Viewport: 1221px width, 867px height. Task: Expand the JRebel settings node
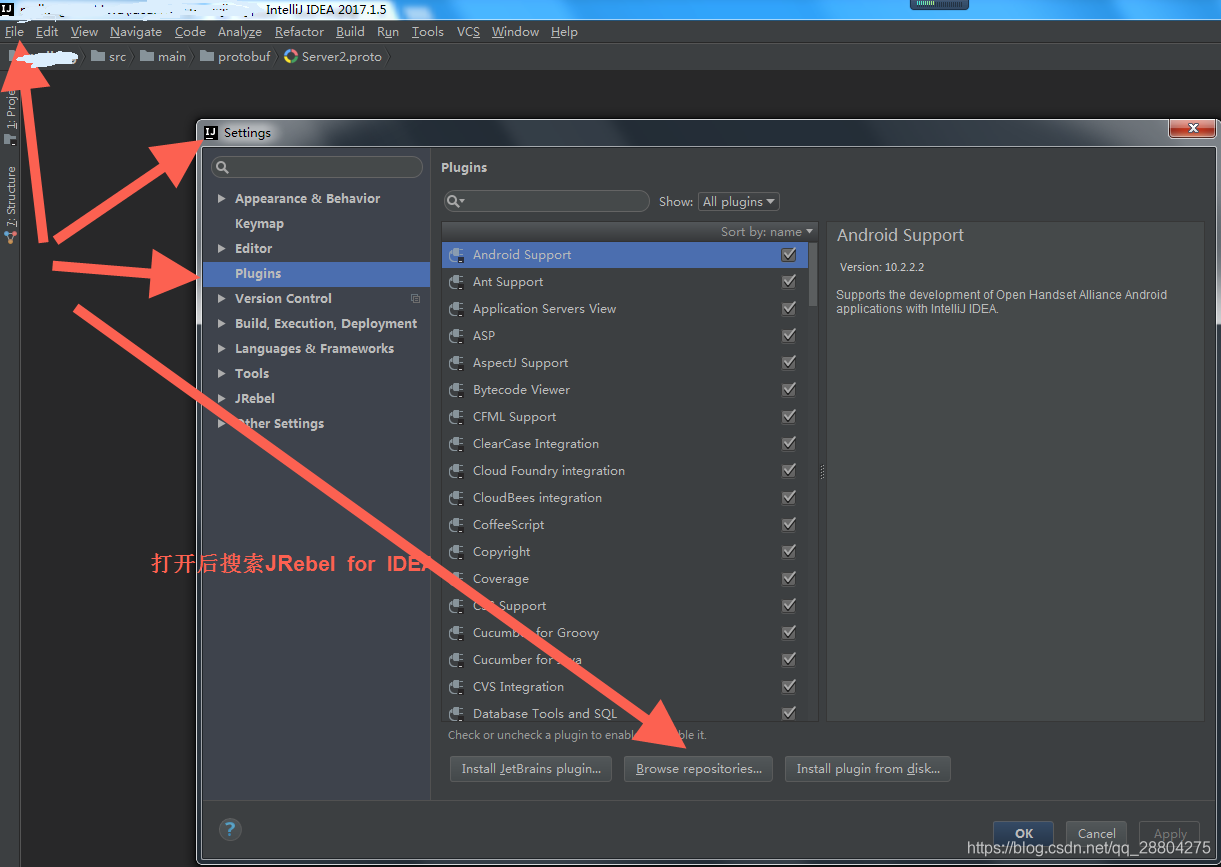coord(221,399)
